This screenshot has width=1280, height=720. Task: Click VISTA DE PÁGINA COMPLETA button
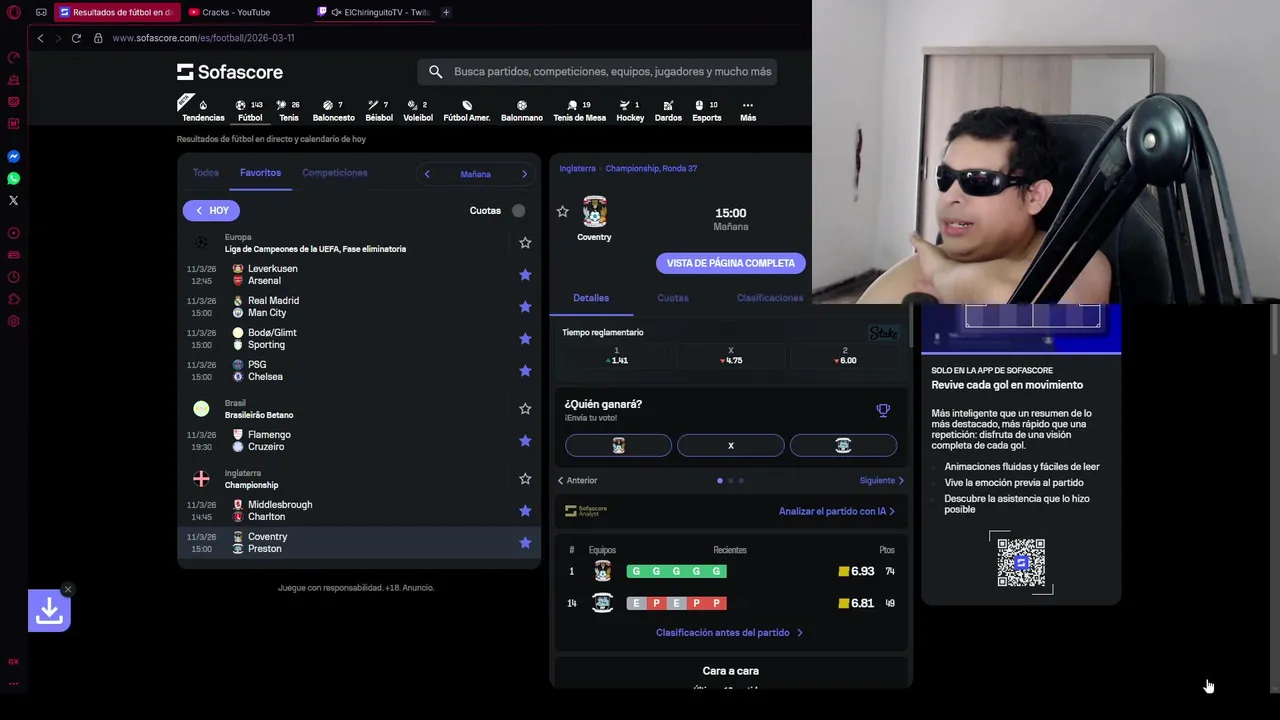click(x=731, y=263)
